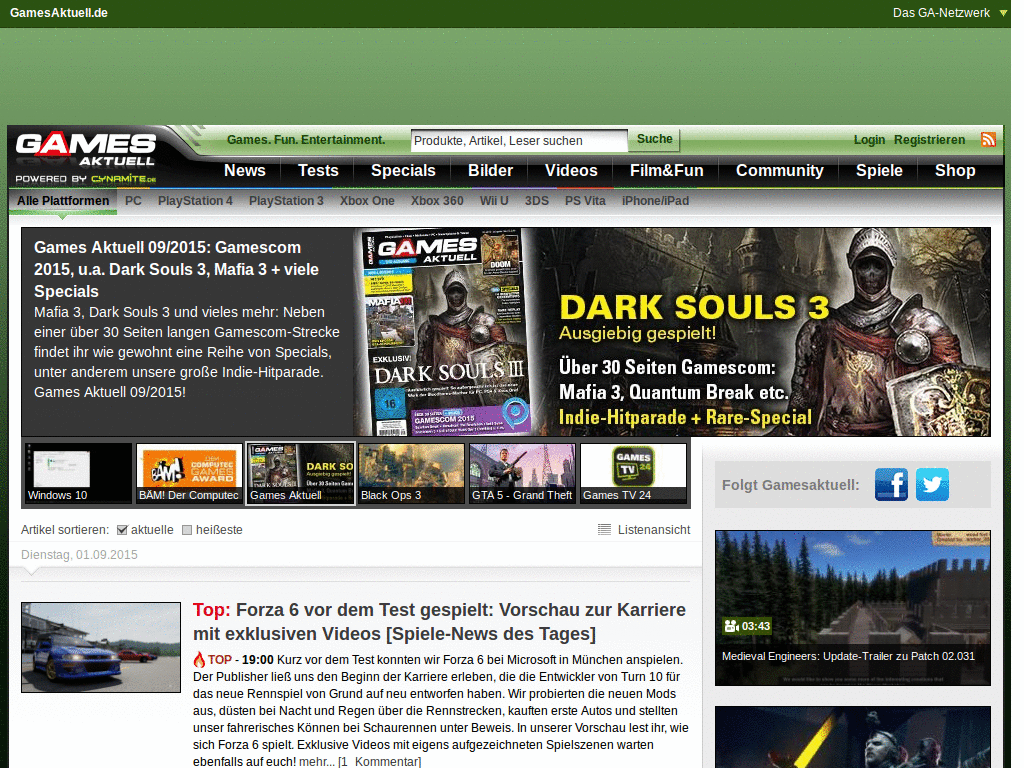Open the Forza 6 Vorschau headline
The width and height of the screenshot is (1024, 768).
pos(440,622)
